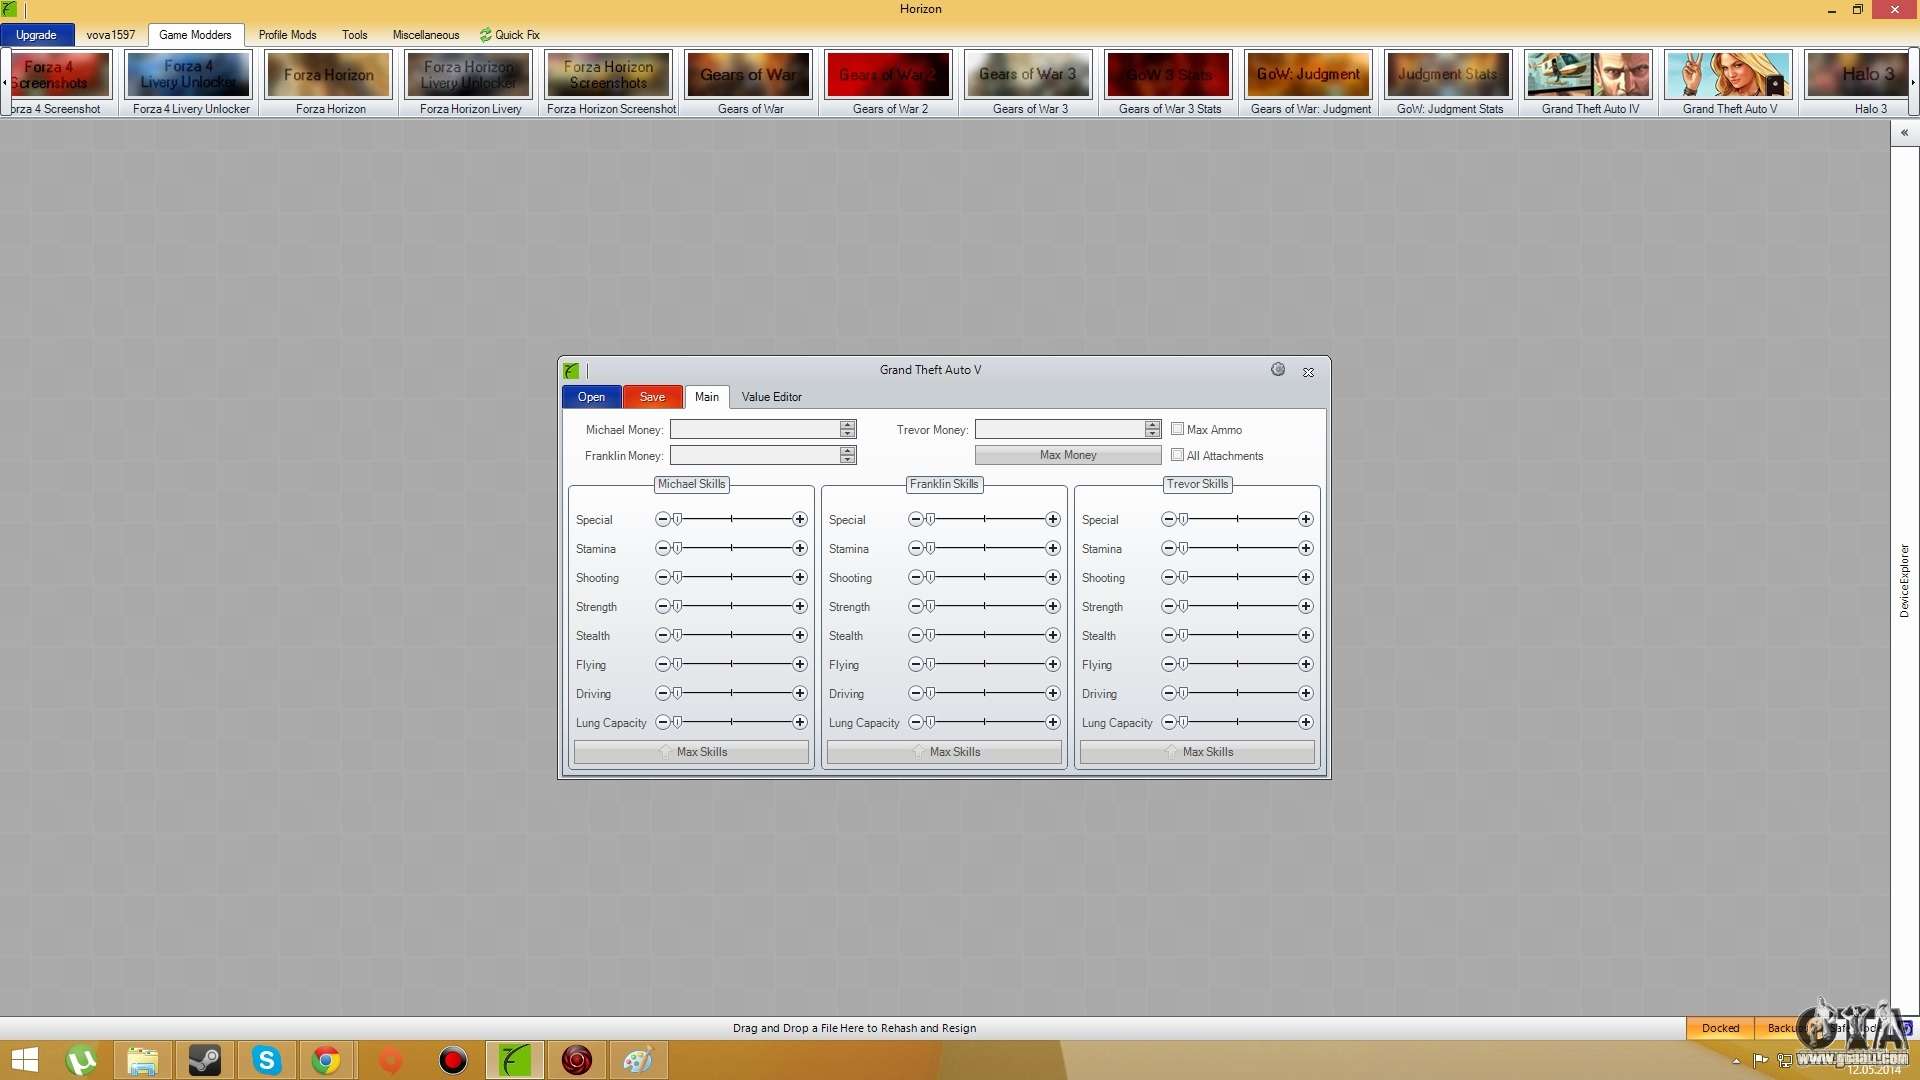Screen dimensions: 1920x1080
Task: Click plus on Michael Stamina slider
Action: pos(800,549)
